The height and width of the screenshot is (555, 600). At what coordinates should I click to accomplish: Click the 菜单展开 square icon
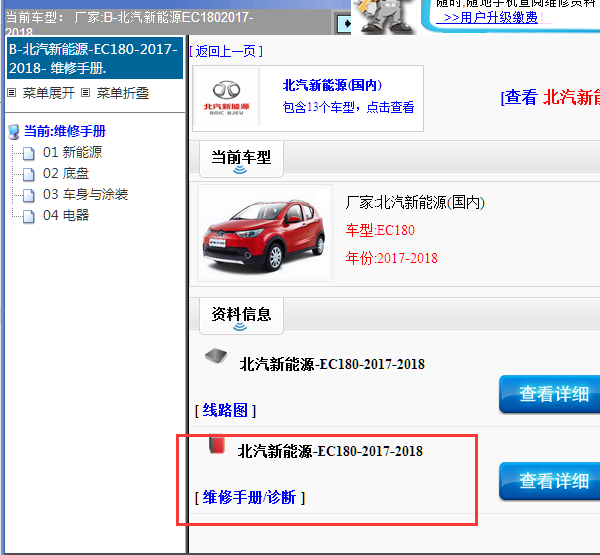12,93
